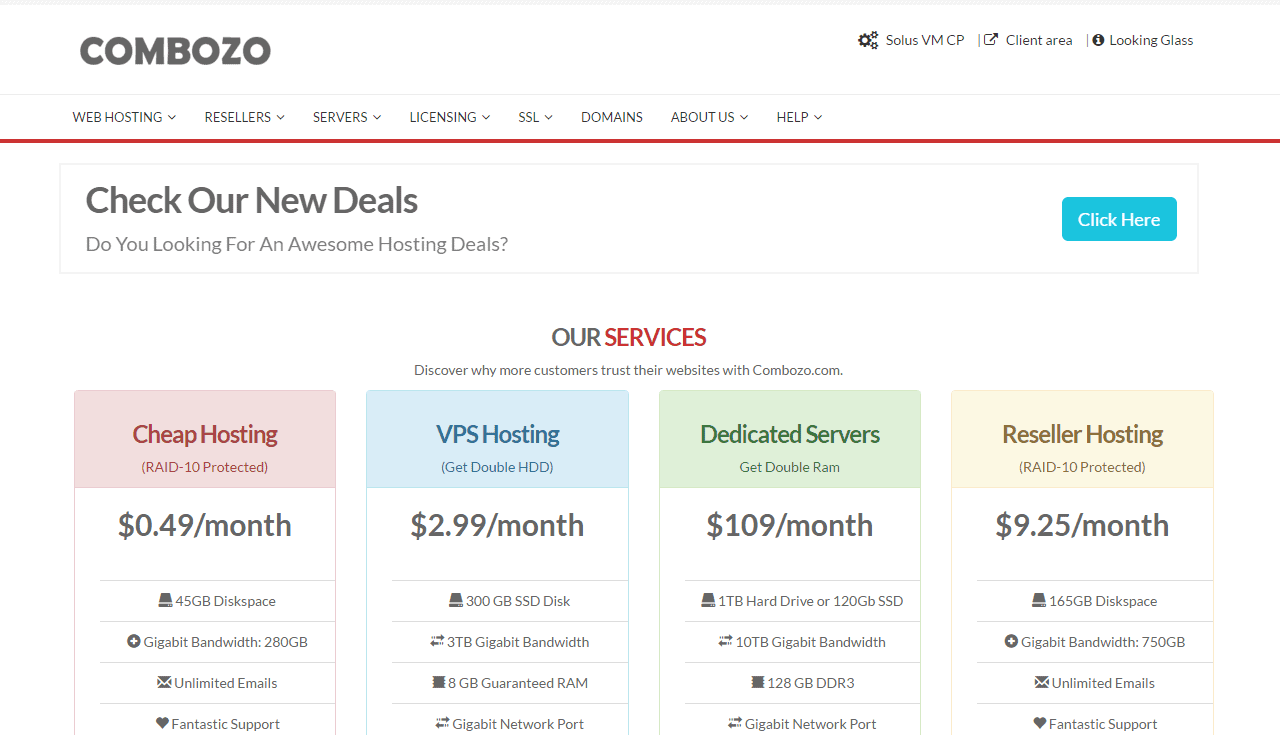
Task: Click the chip icon beside 8 GB Guaranteed RAM
Action: 438,683
